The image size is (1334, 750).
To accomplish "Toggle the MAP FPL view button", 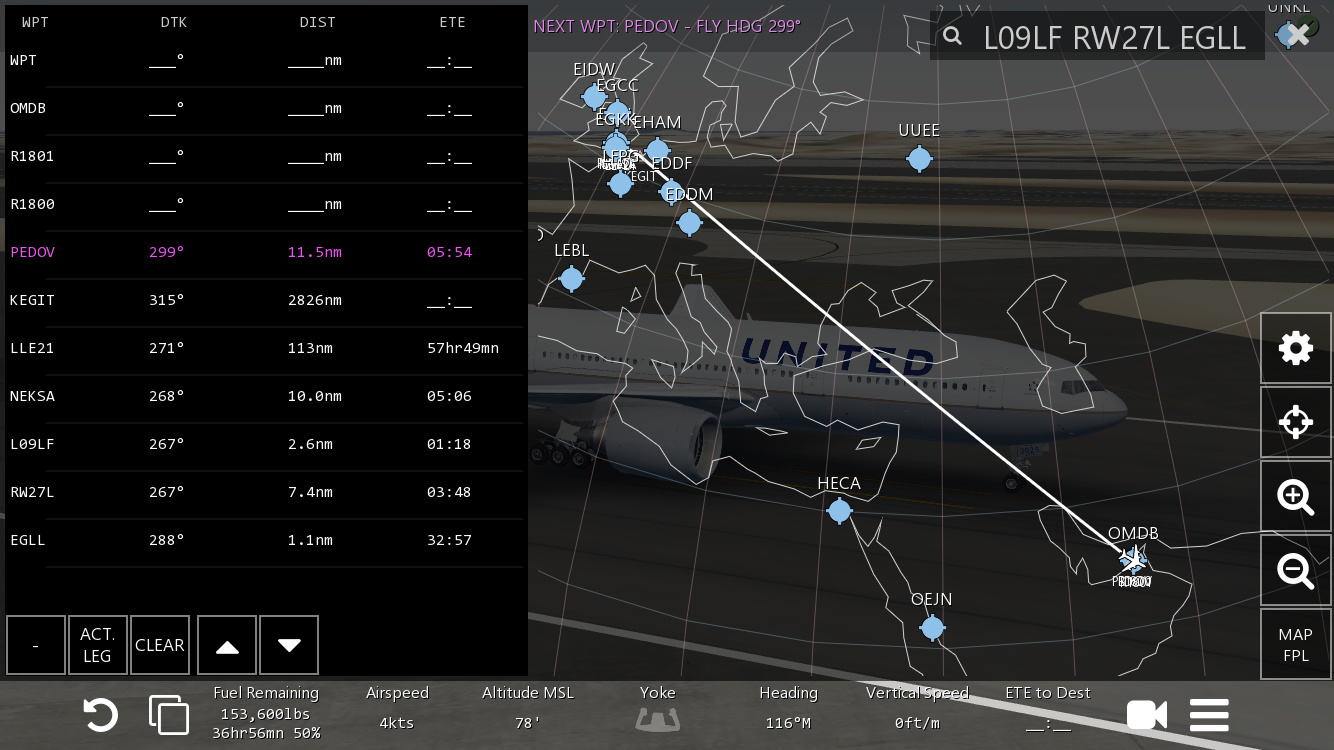I will coord(1296,645).
